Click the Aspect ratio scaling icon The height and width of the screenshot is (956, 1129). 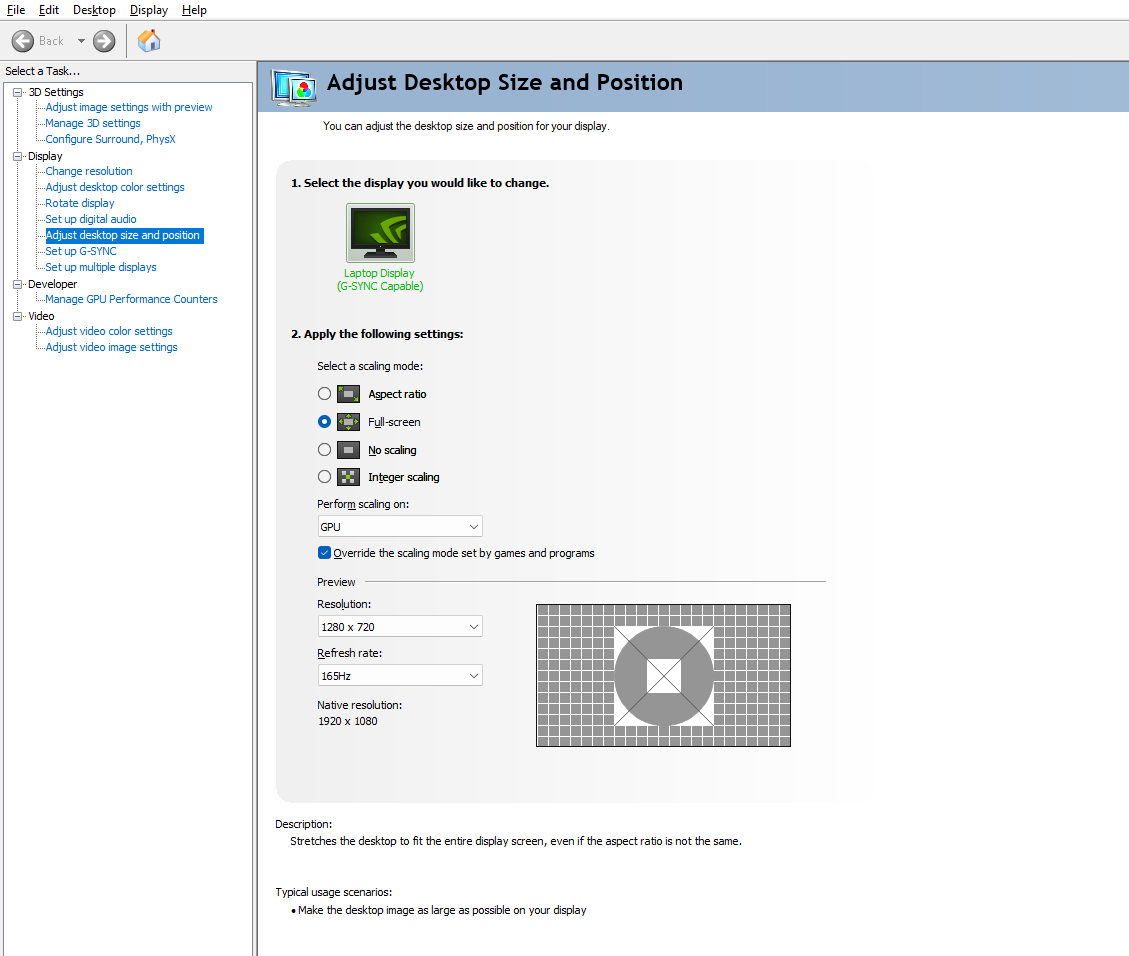pos(348,394)
